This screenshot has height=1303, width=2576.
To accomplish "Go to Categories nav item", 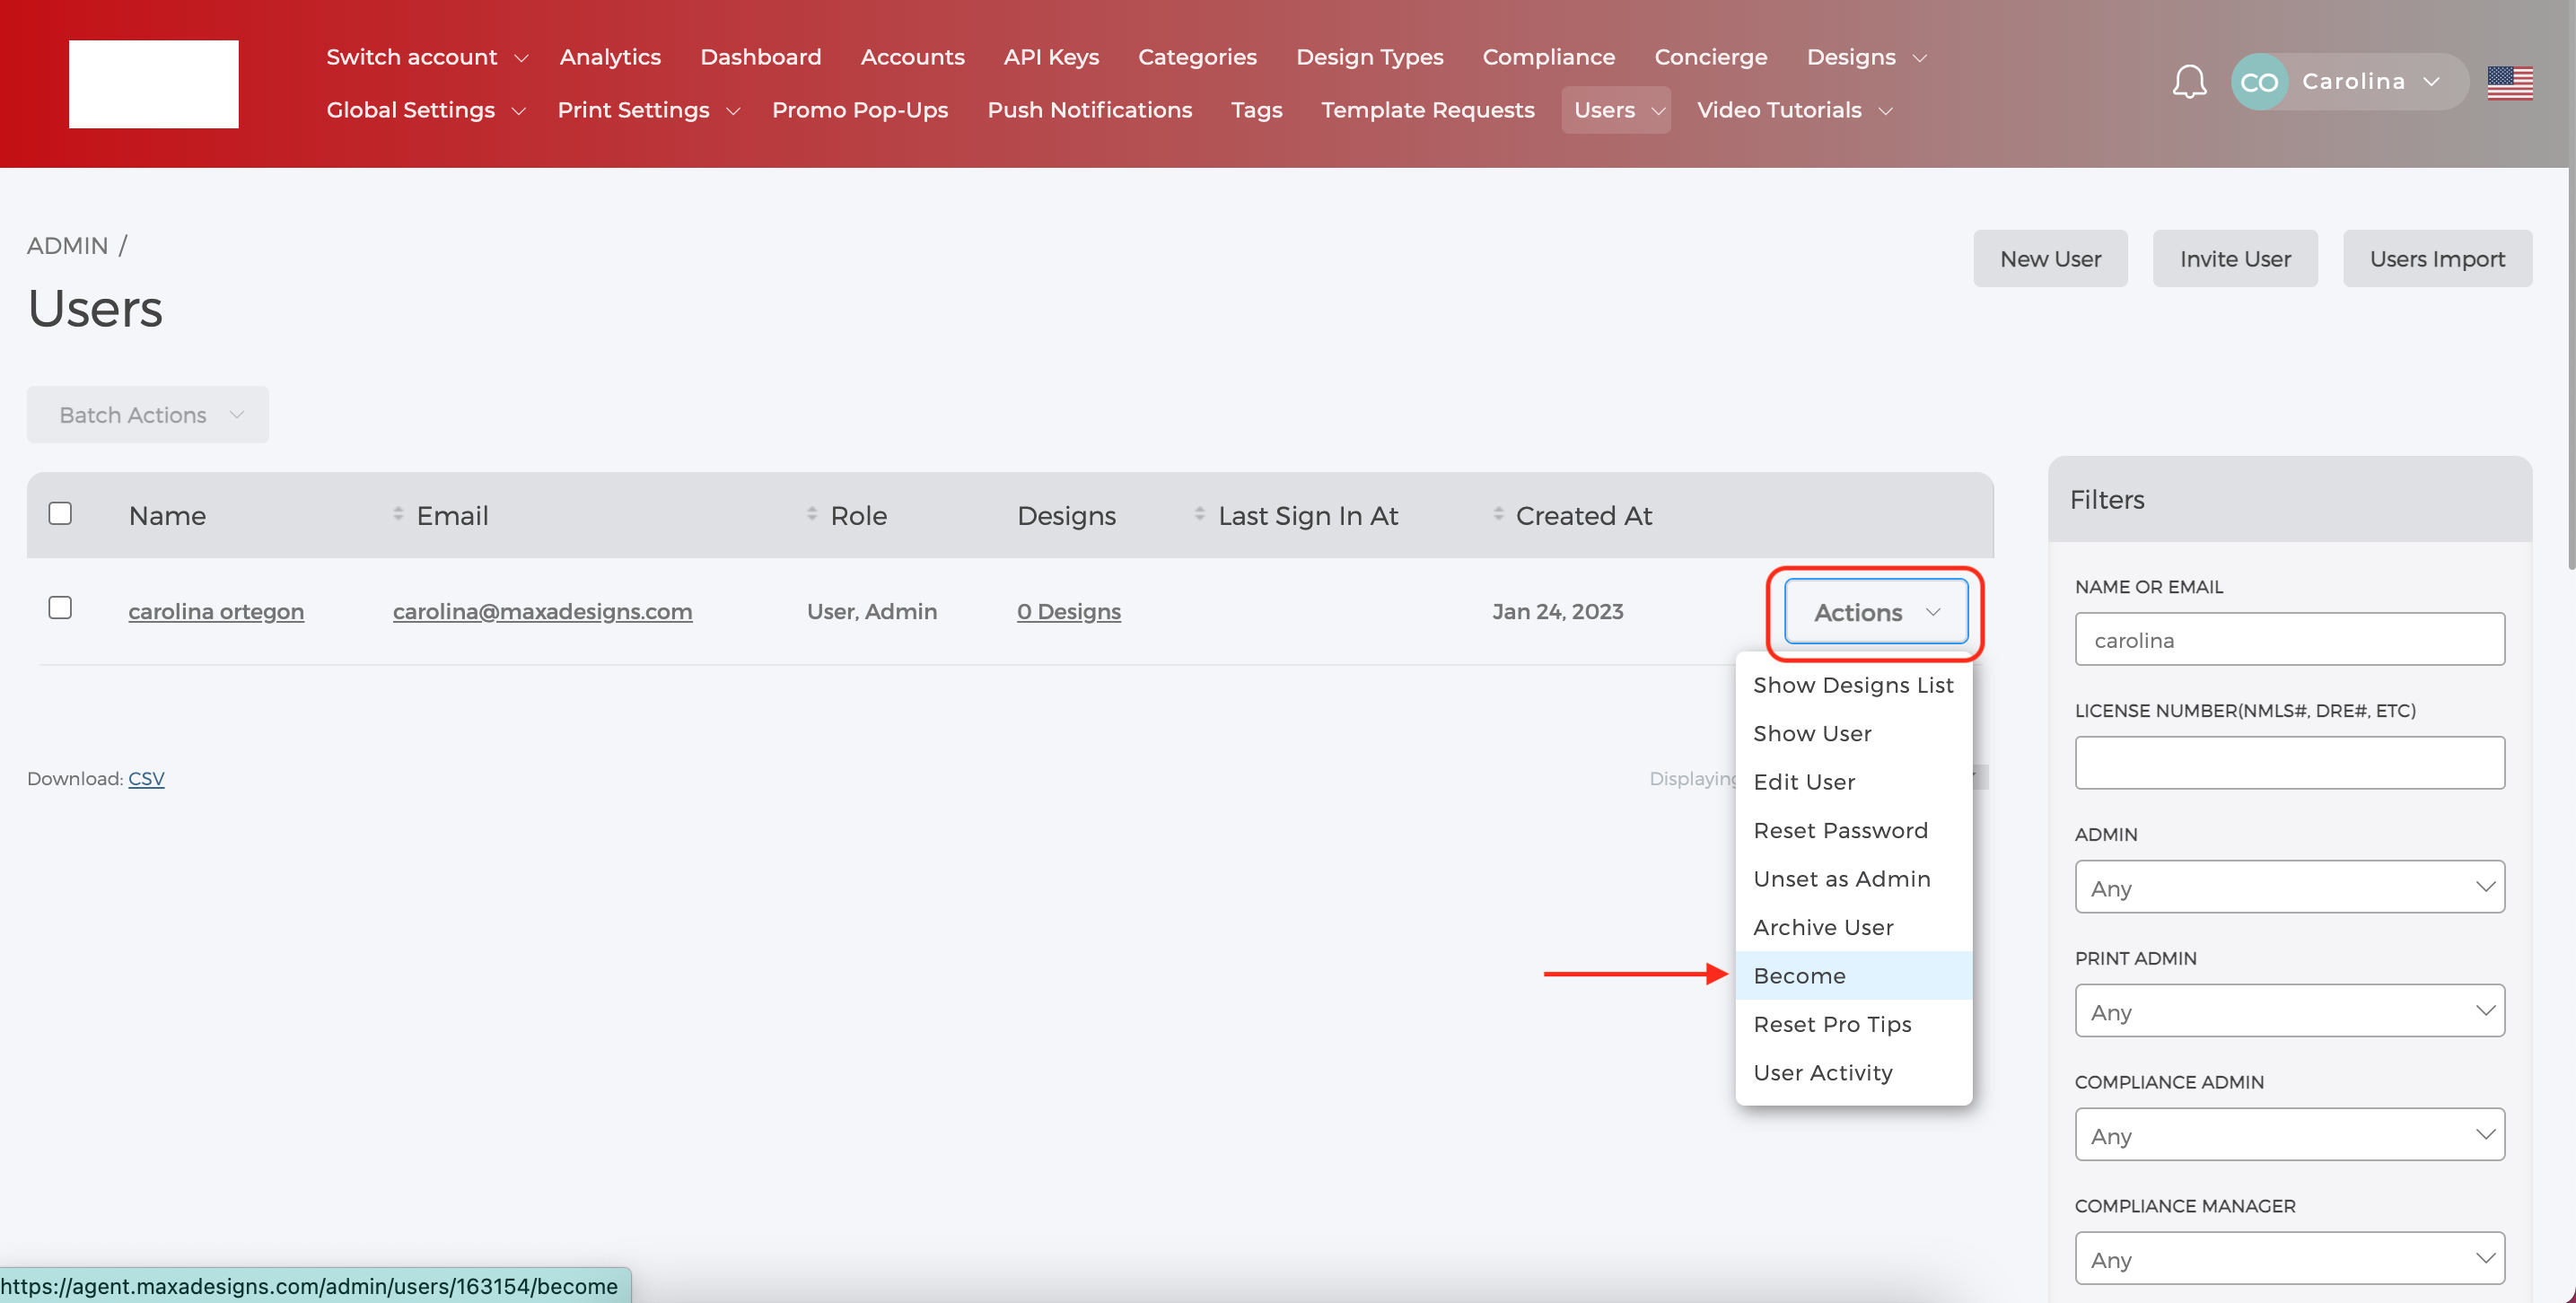I will (x=1197, y=57).
